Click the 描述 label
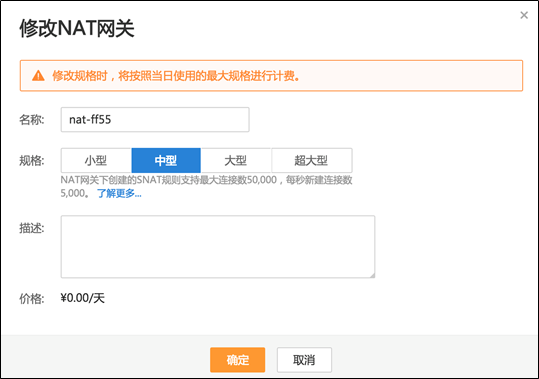 32,228
